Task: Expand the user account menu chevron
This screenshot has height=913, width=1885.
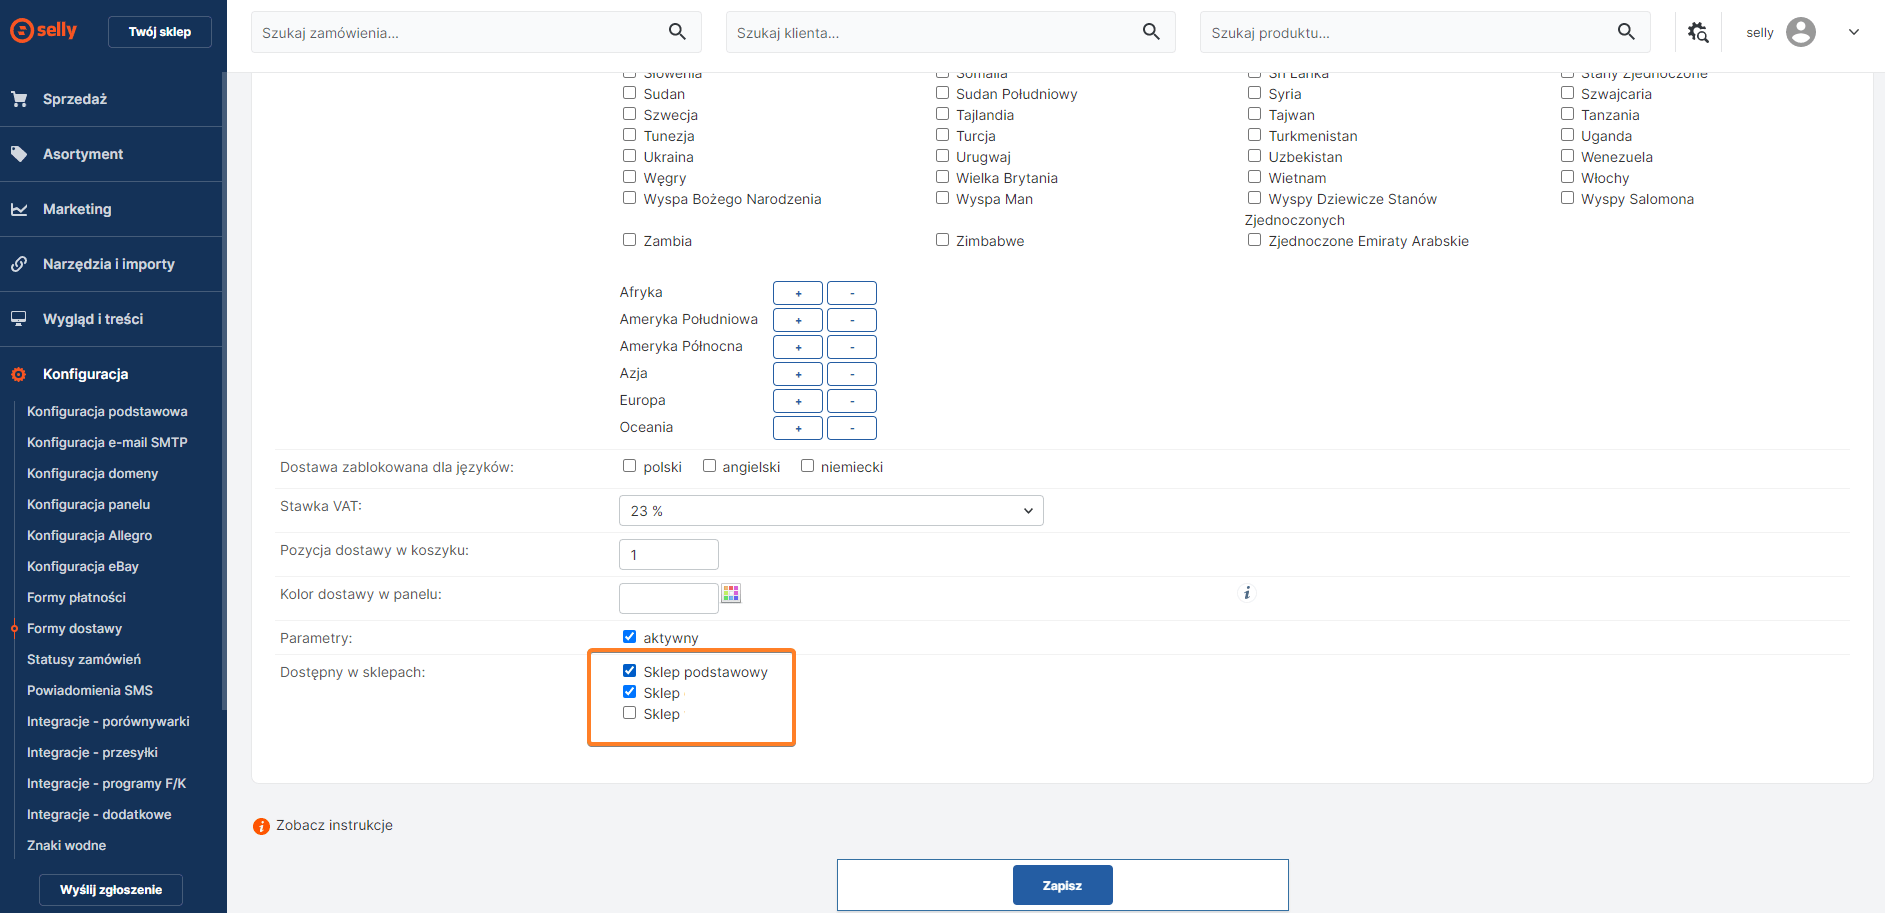Action: pyautogui.click(x=1853, y=32)
